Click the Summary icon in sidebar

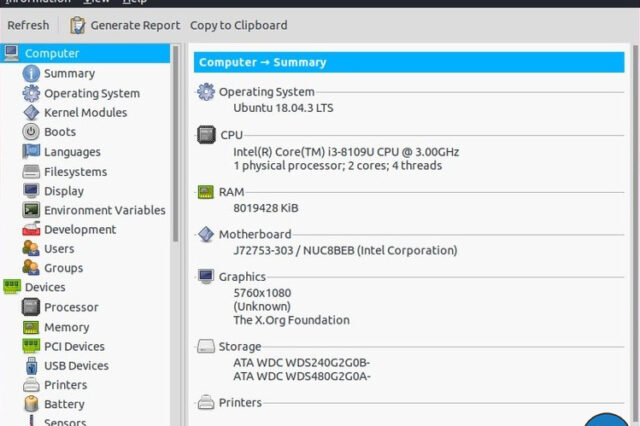click(x=31, y=73)
